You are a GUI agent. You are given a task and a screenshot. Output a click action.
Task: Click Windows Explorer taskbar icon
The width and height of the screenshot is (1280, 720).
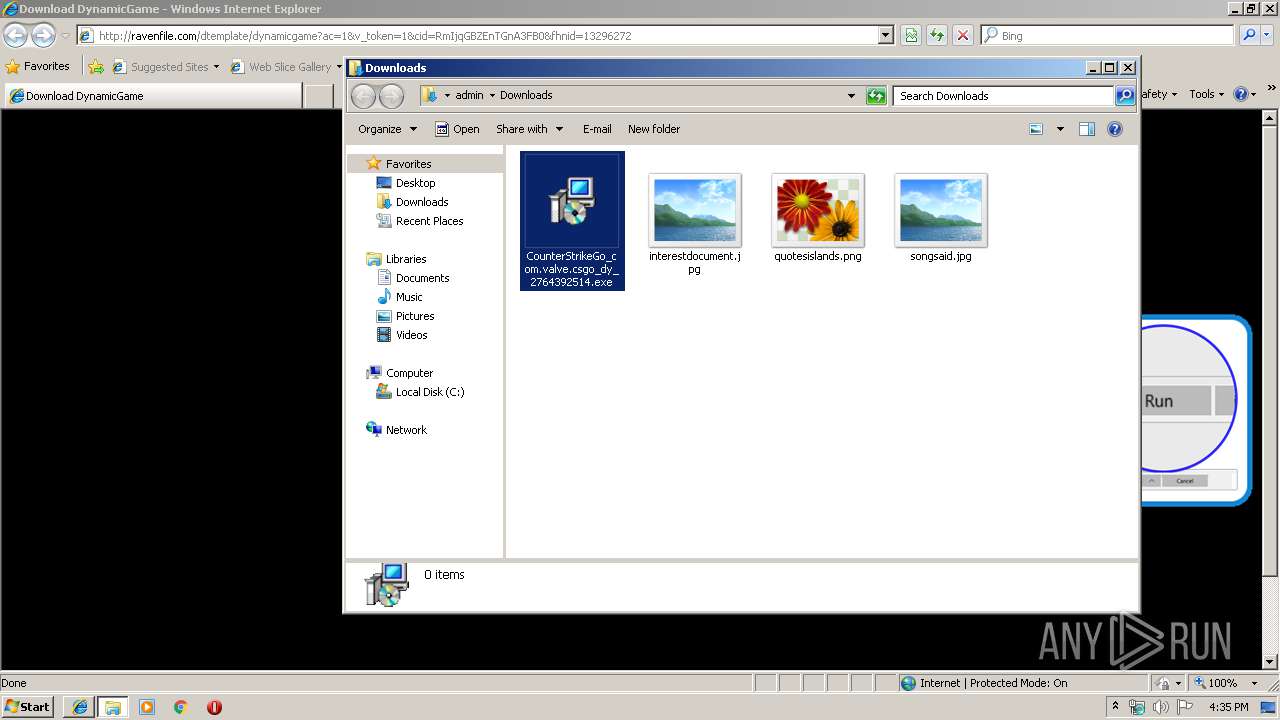(x=112, y=706)
